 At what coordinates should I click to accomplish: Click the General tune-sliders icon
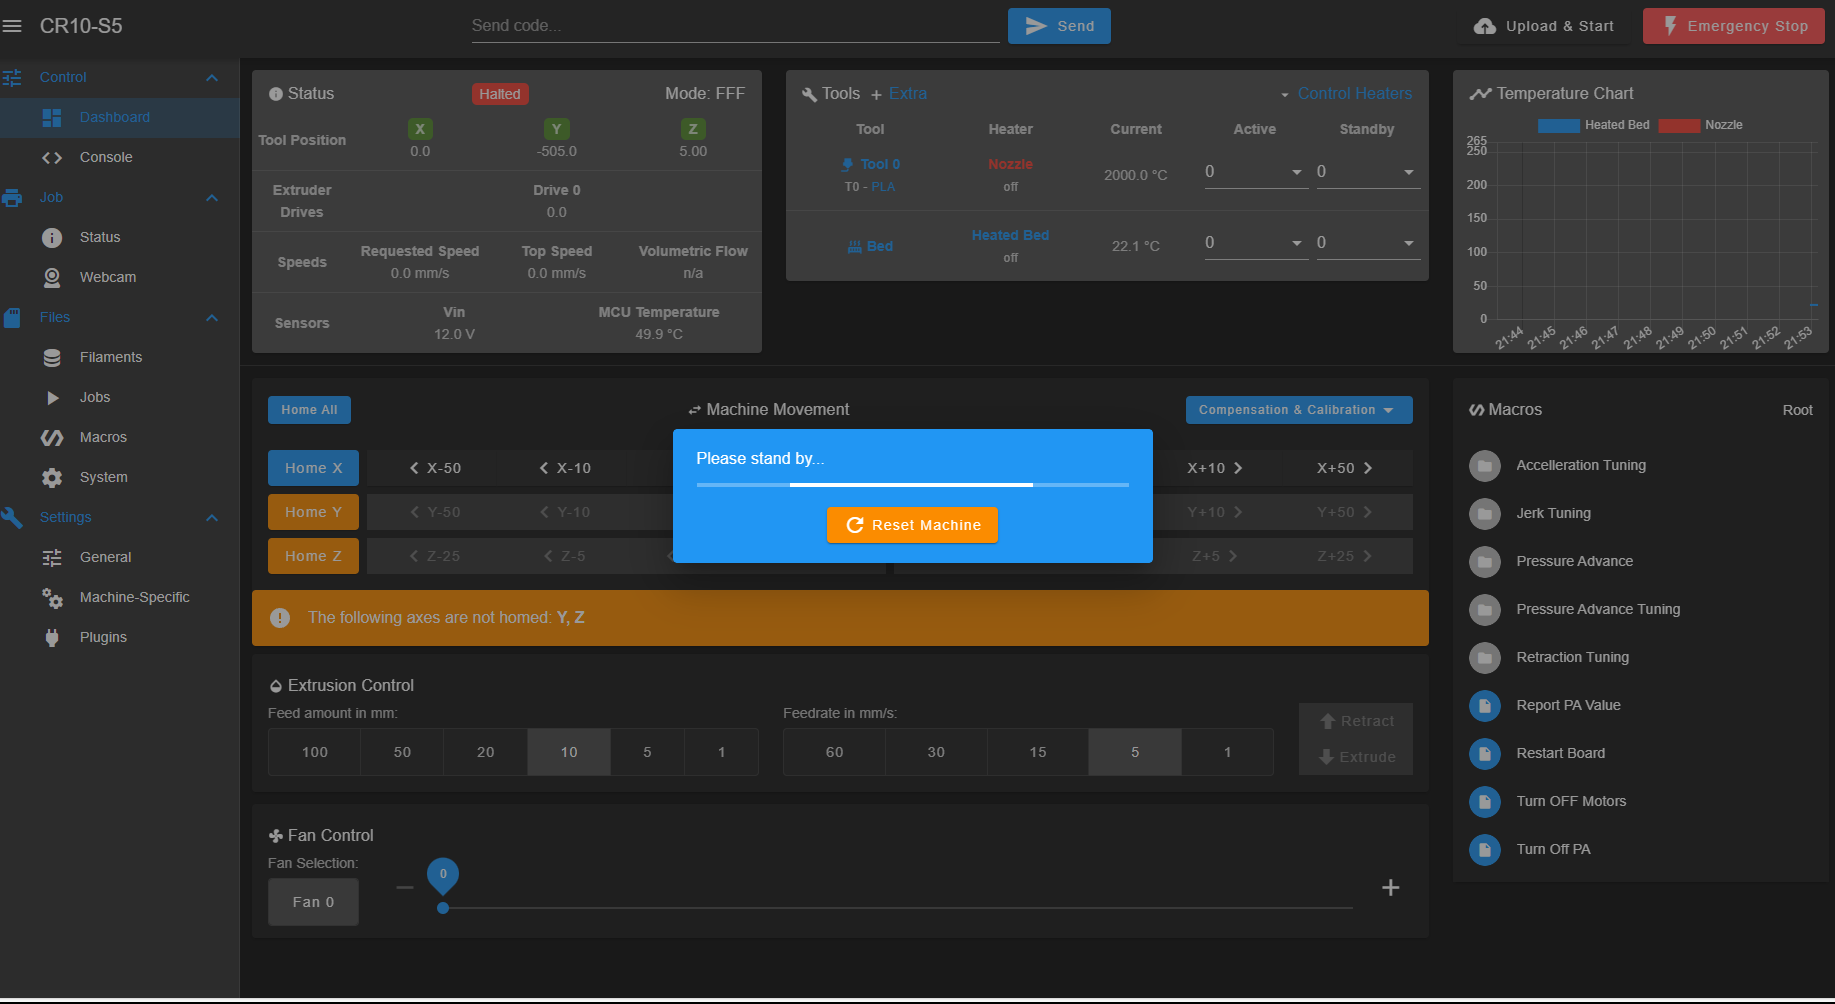(x=52, y=557)
